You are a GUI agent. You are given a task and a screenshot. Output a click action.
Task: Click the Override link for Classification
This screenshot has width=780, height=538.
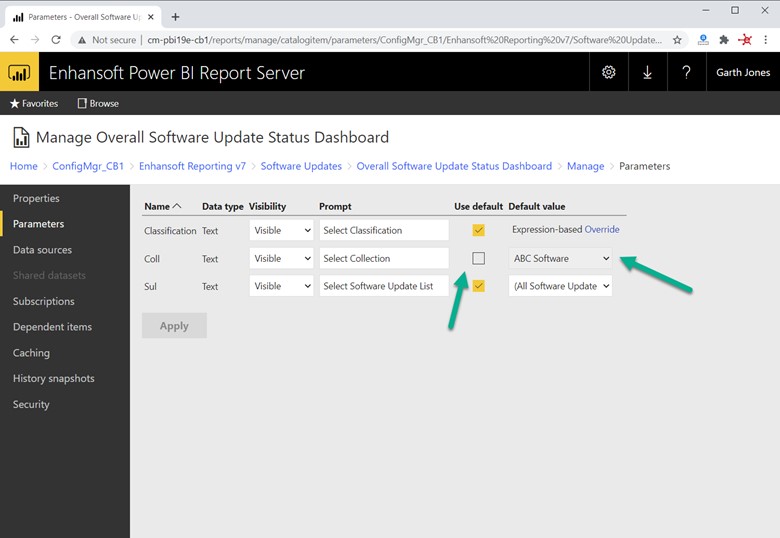click(602, 230)
